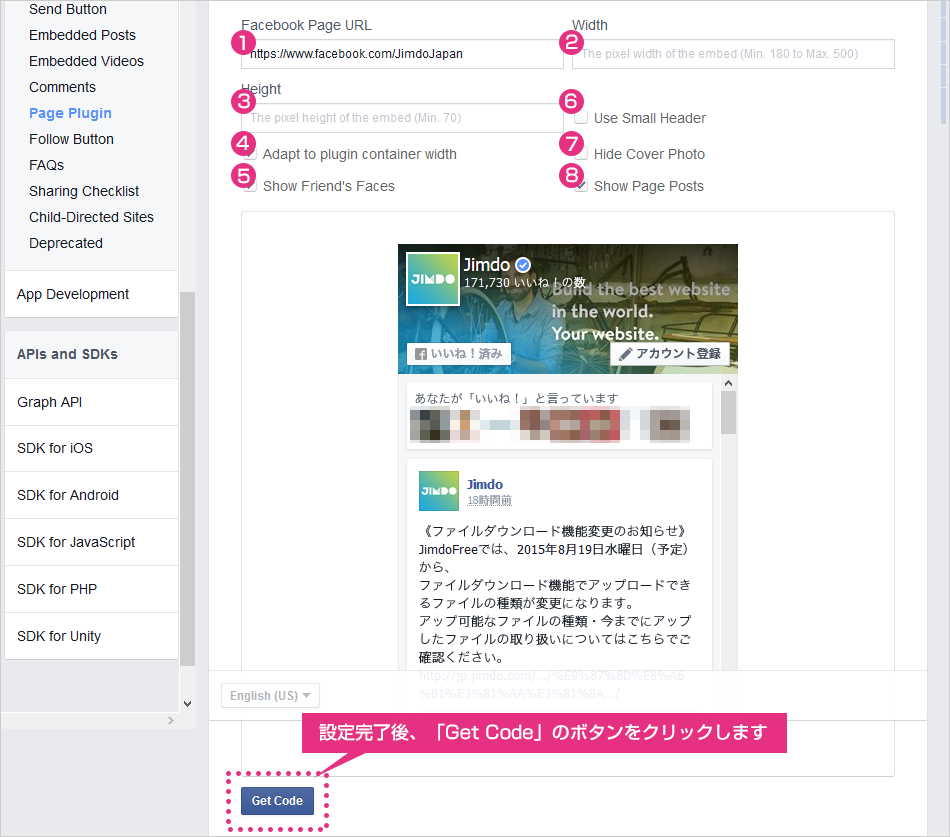Uncheck the Show Page Posts checkbox
The height and width of the screenshot is (837, 950).
581,185
